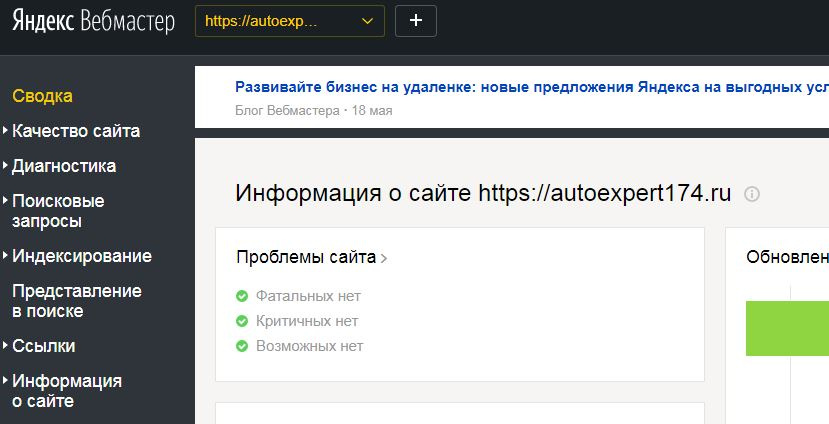Expand Индексирование menu section
Screen dimensions: 829x424
pyautogui.click(x=82, y=256)
